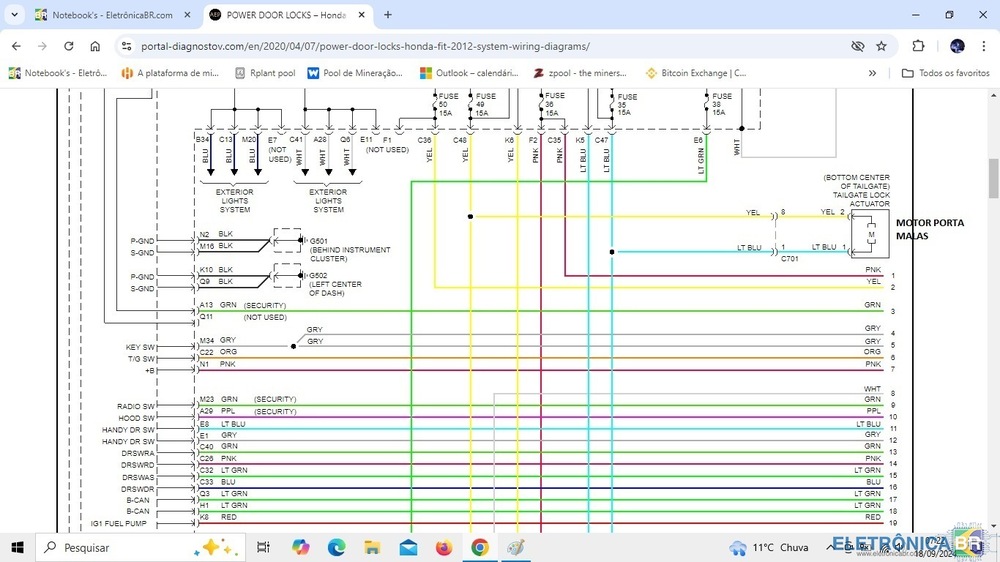
Task: Select the POWER DOOR LOCKS tab
Action: (285, 15)
